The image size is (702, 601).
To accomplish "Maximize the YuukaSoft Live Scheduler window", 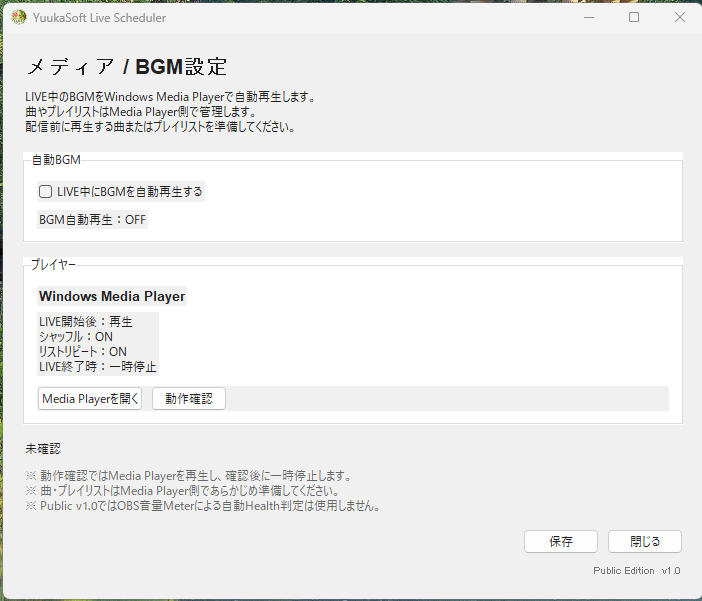I will pyautogui.click(x=634, y=17).
